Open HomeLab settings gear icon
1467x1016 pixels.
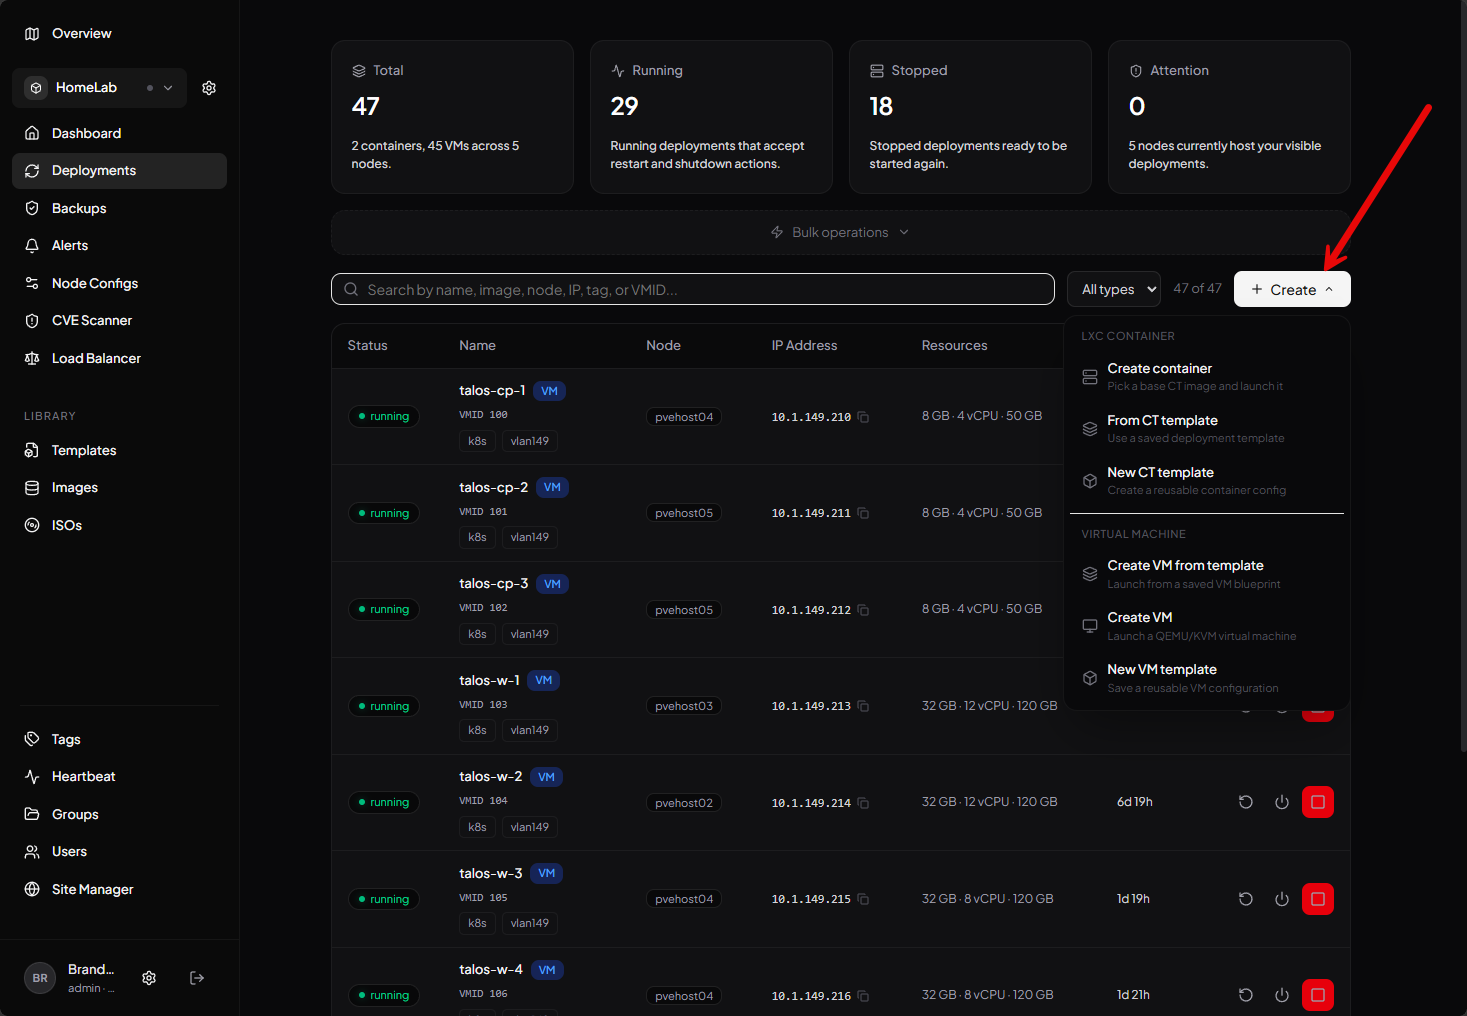[209, 88]
